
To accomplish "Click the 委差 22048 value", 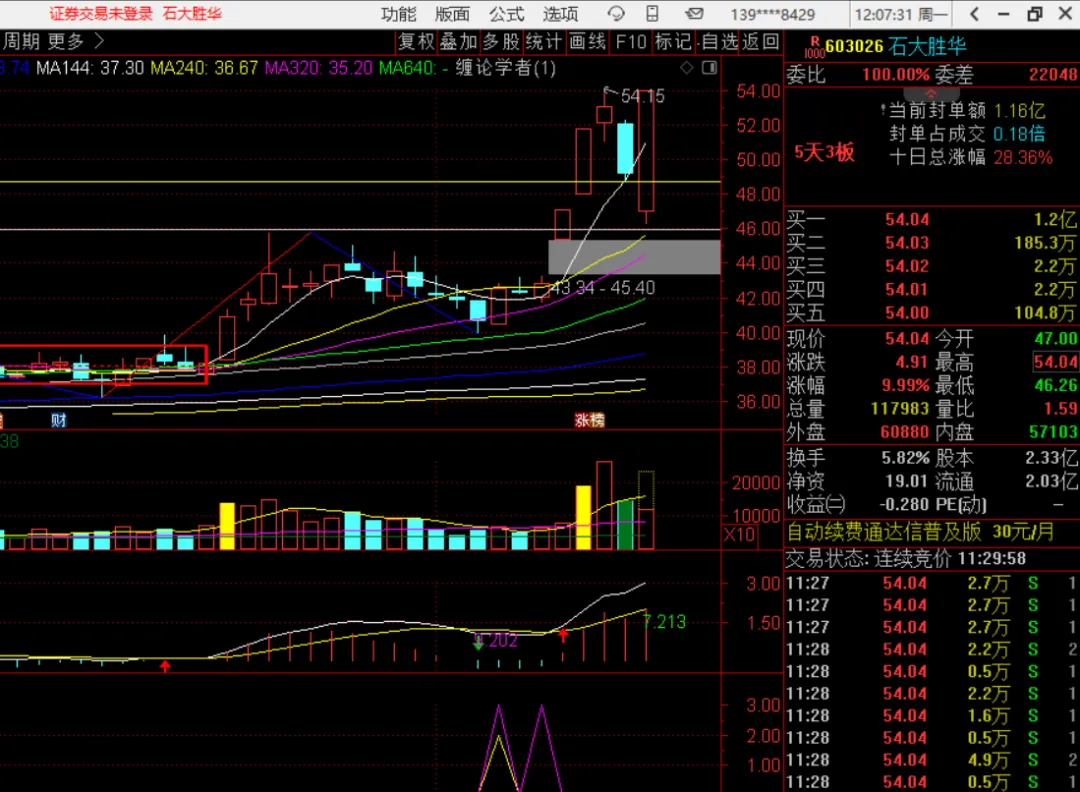I will click(1053, 74).
